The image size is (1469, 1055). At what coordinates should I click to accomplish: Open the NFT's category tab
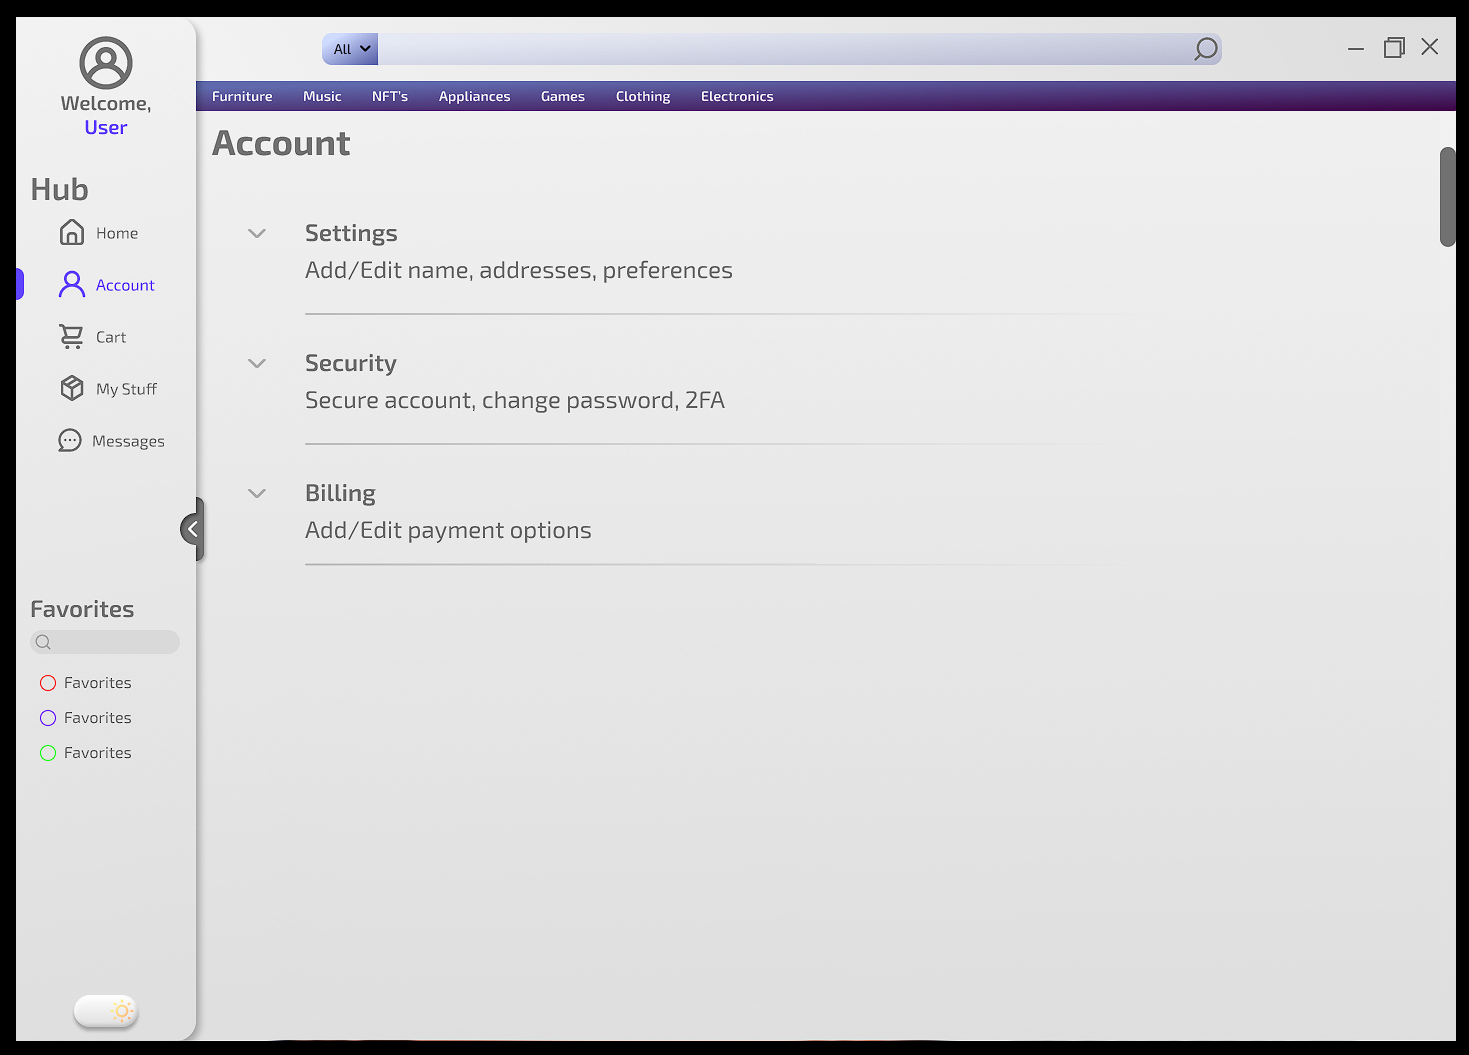pos(390,96)
